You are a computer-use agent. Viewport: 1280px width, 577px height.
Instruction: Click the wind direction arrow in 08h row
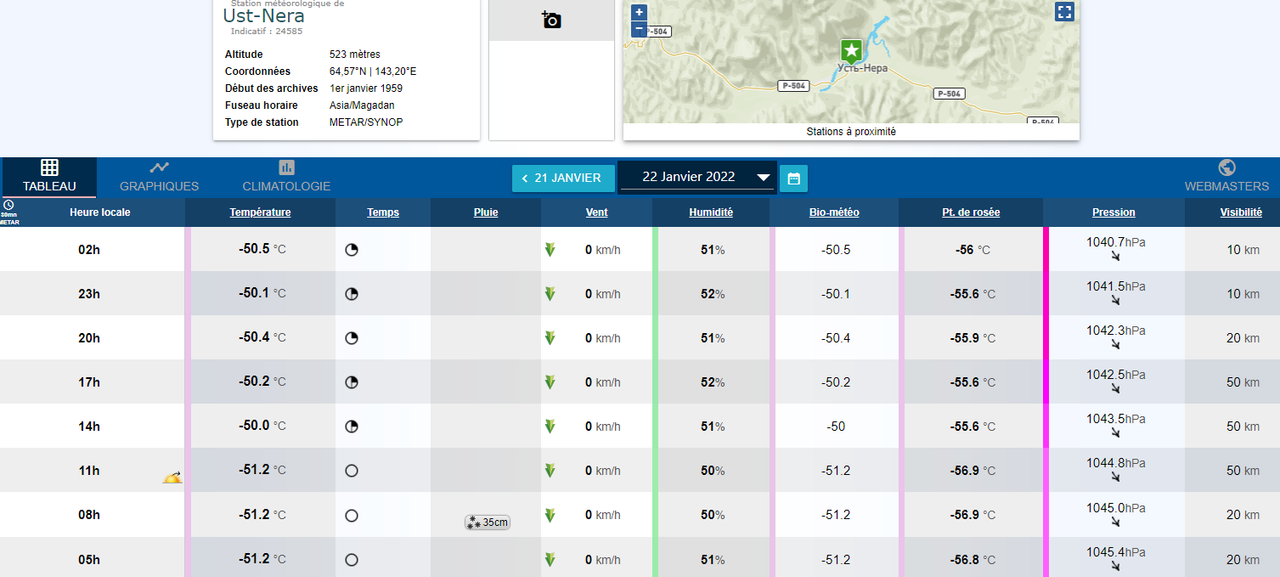[x=549, y=515]
